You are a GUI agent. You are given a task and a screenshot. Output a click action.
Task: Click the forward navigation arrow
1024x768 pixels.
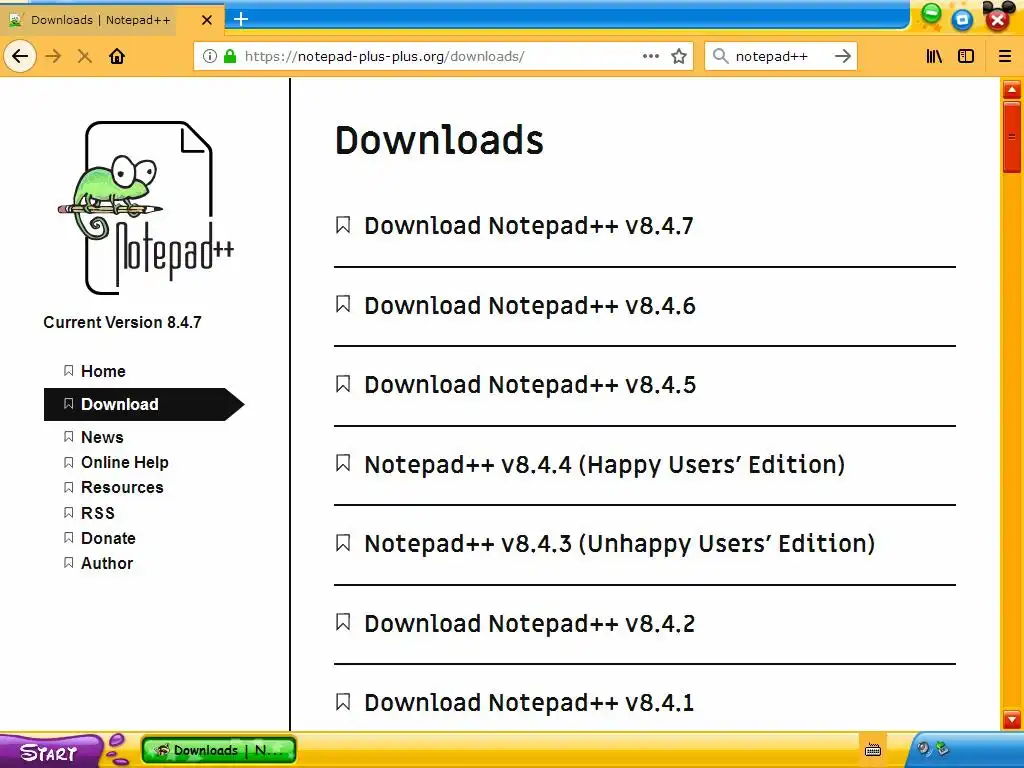point(54,56)
